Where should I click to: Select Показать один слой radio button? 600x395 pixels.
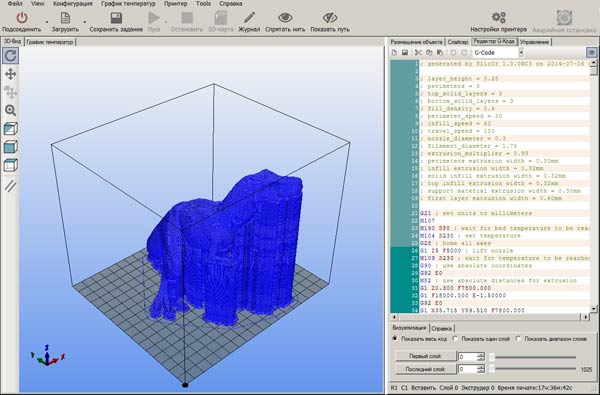455,339
